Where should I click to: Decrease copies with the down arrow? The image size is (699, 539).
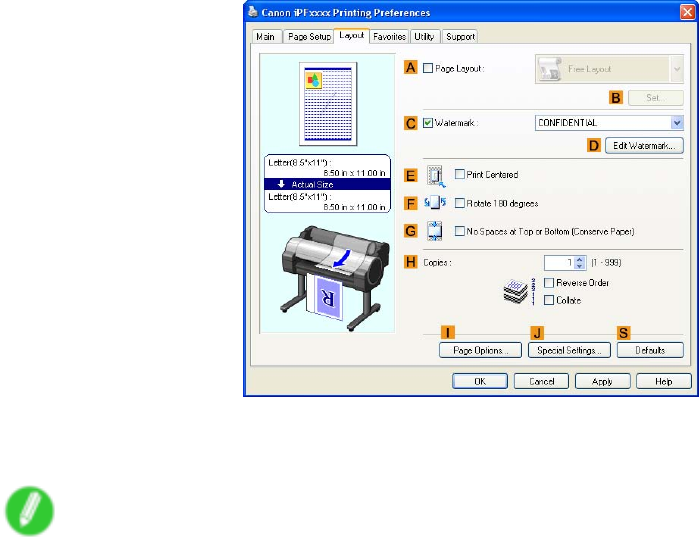pyautogui.click(x=580, y=266)
